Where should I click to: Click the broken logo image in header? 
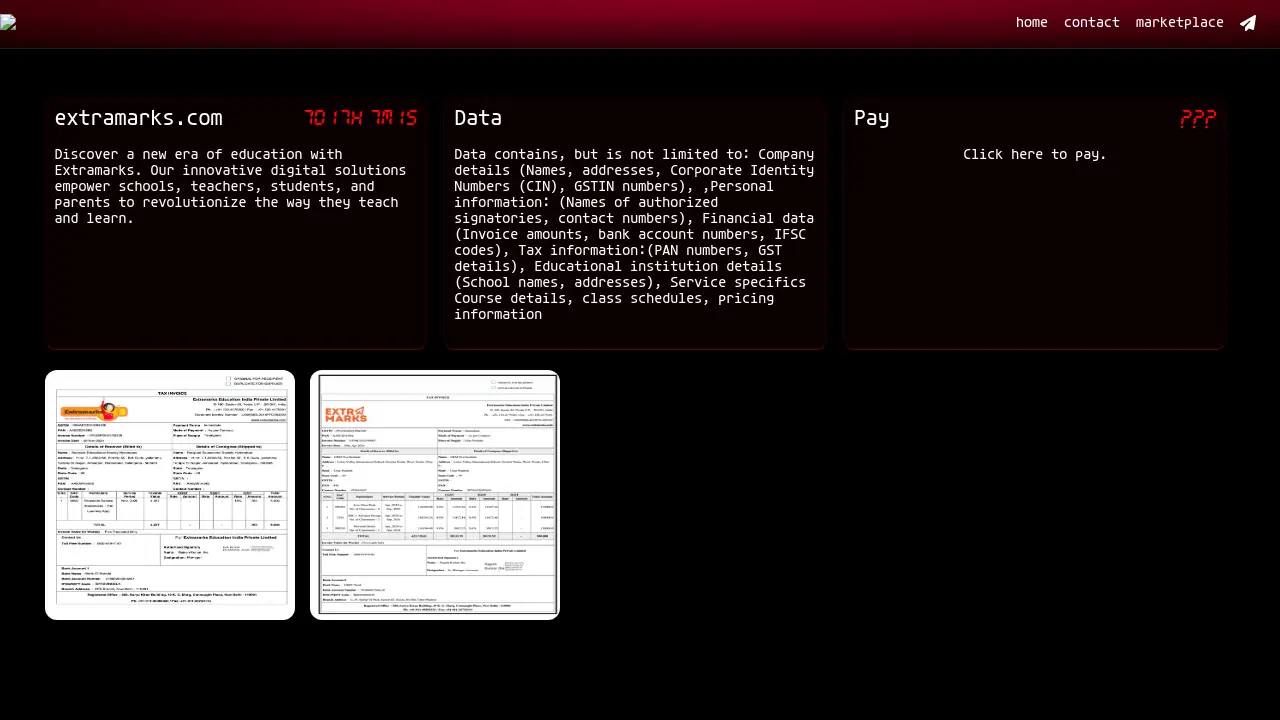(x=8, y=23)
